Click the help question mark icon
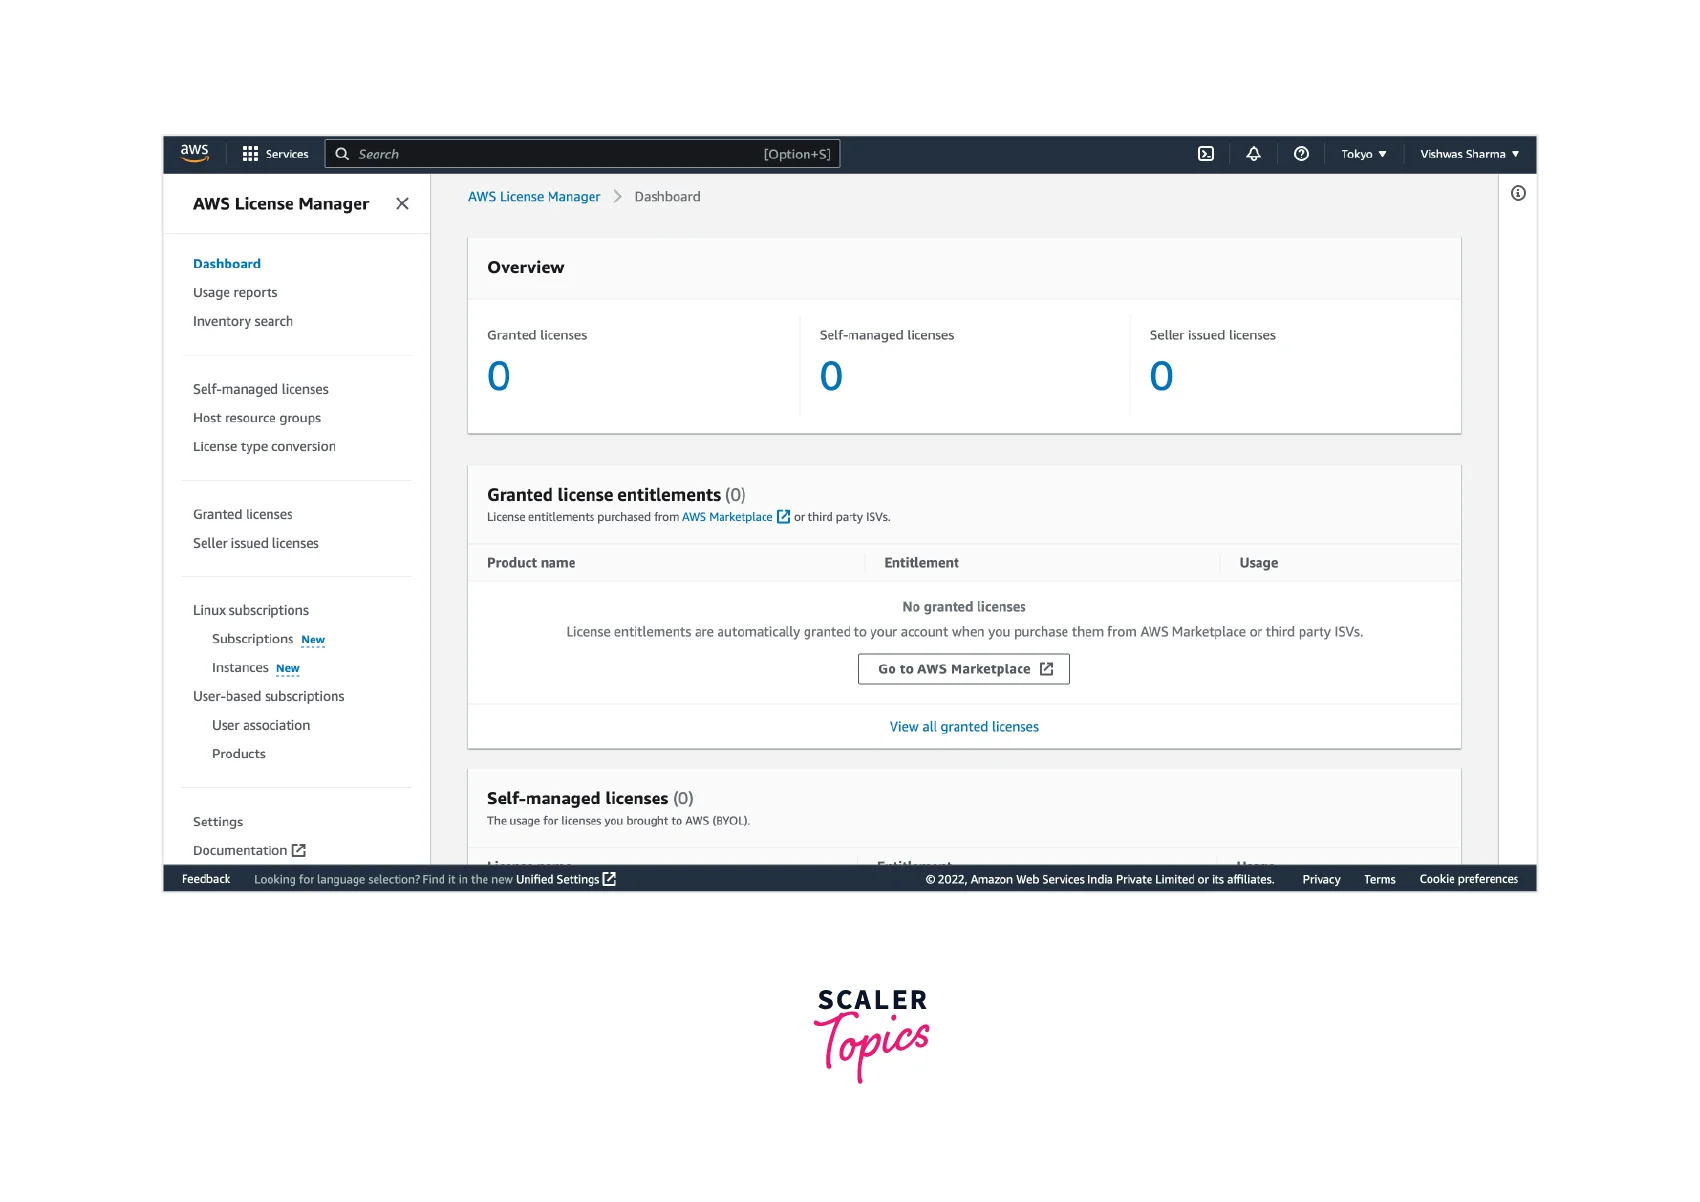 [x=1301, y=154]
